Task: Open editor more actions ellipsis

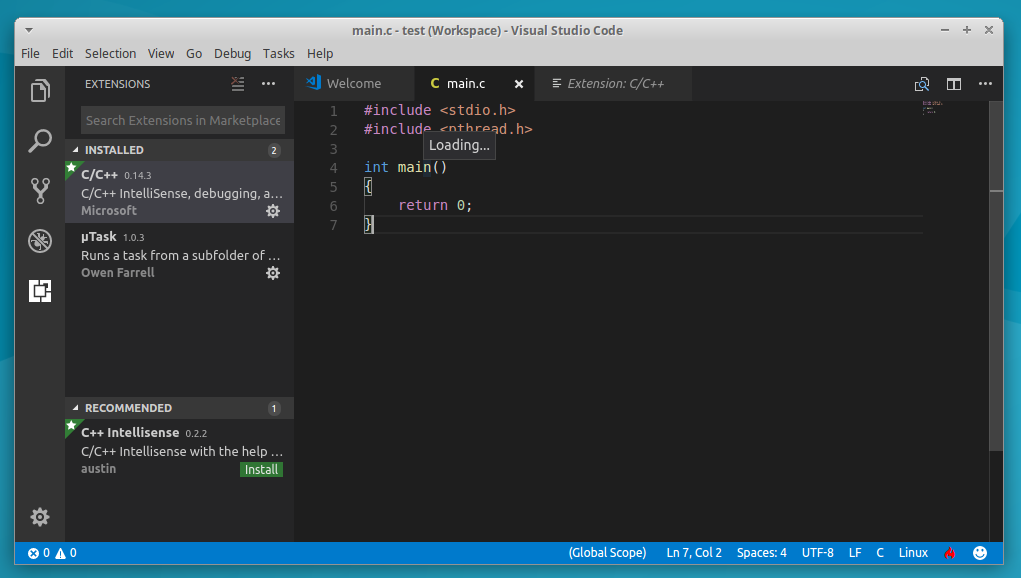Action: [985, 84]
